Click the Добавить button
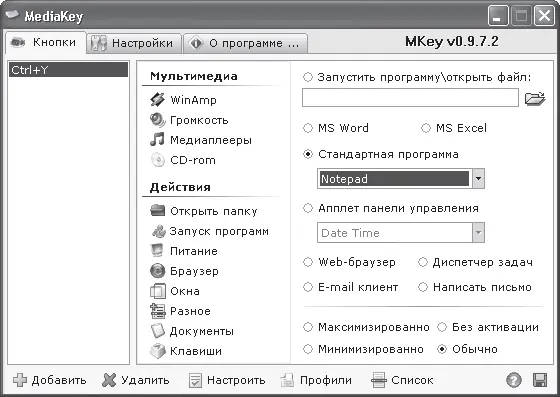 coord(50,380)
